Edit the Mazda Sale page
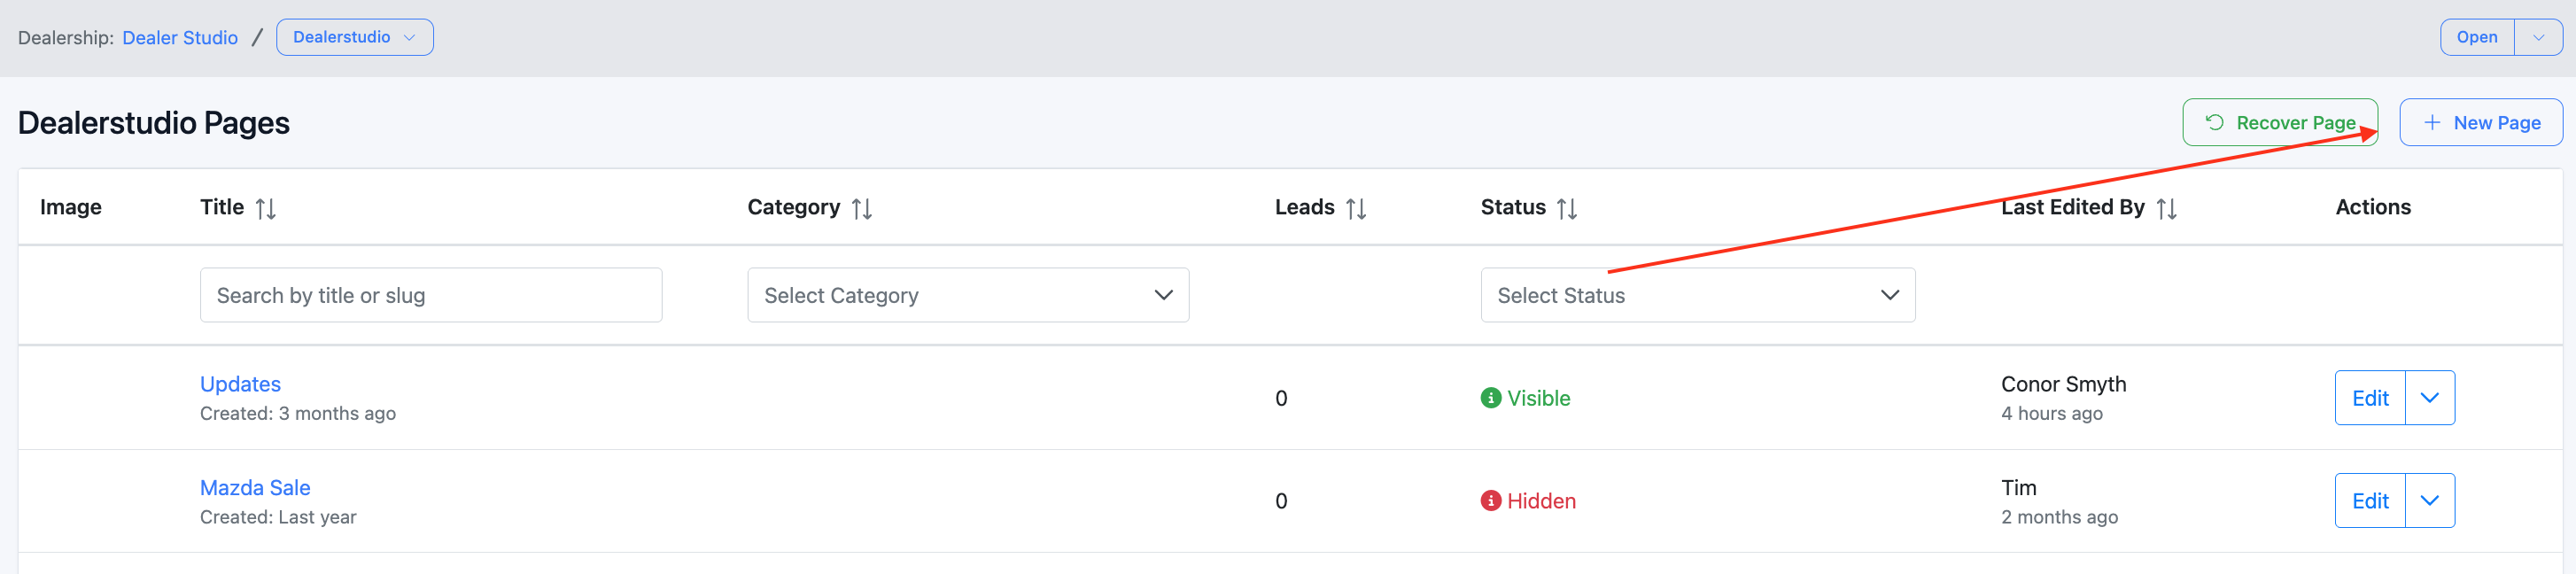The height and width of the screenshot is (574, 2576). [2369, 501]
